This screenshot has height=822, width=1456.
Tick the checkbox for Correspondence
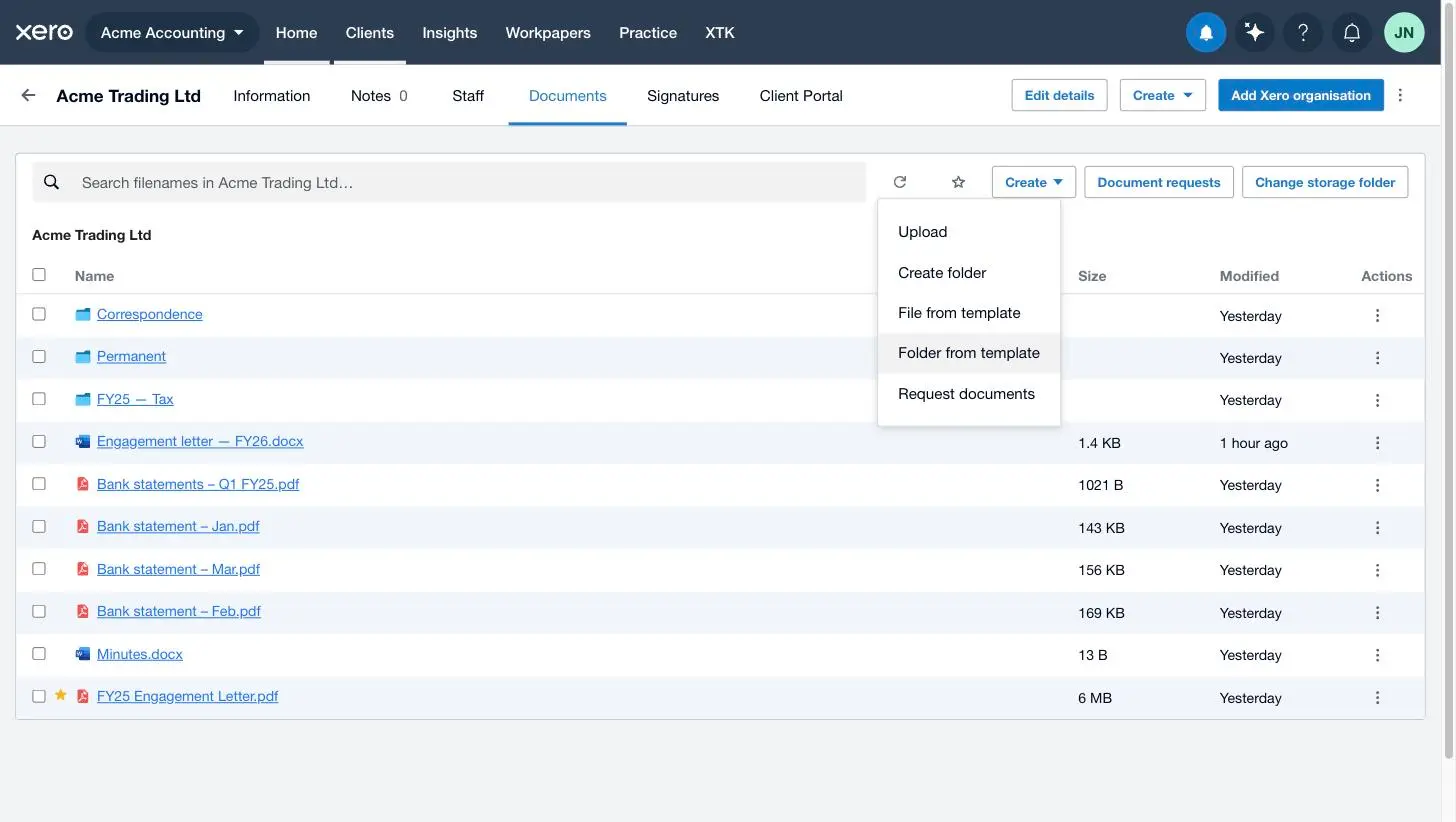coord(39,314)
